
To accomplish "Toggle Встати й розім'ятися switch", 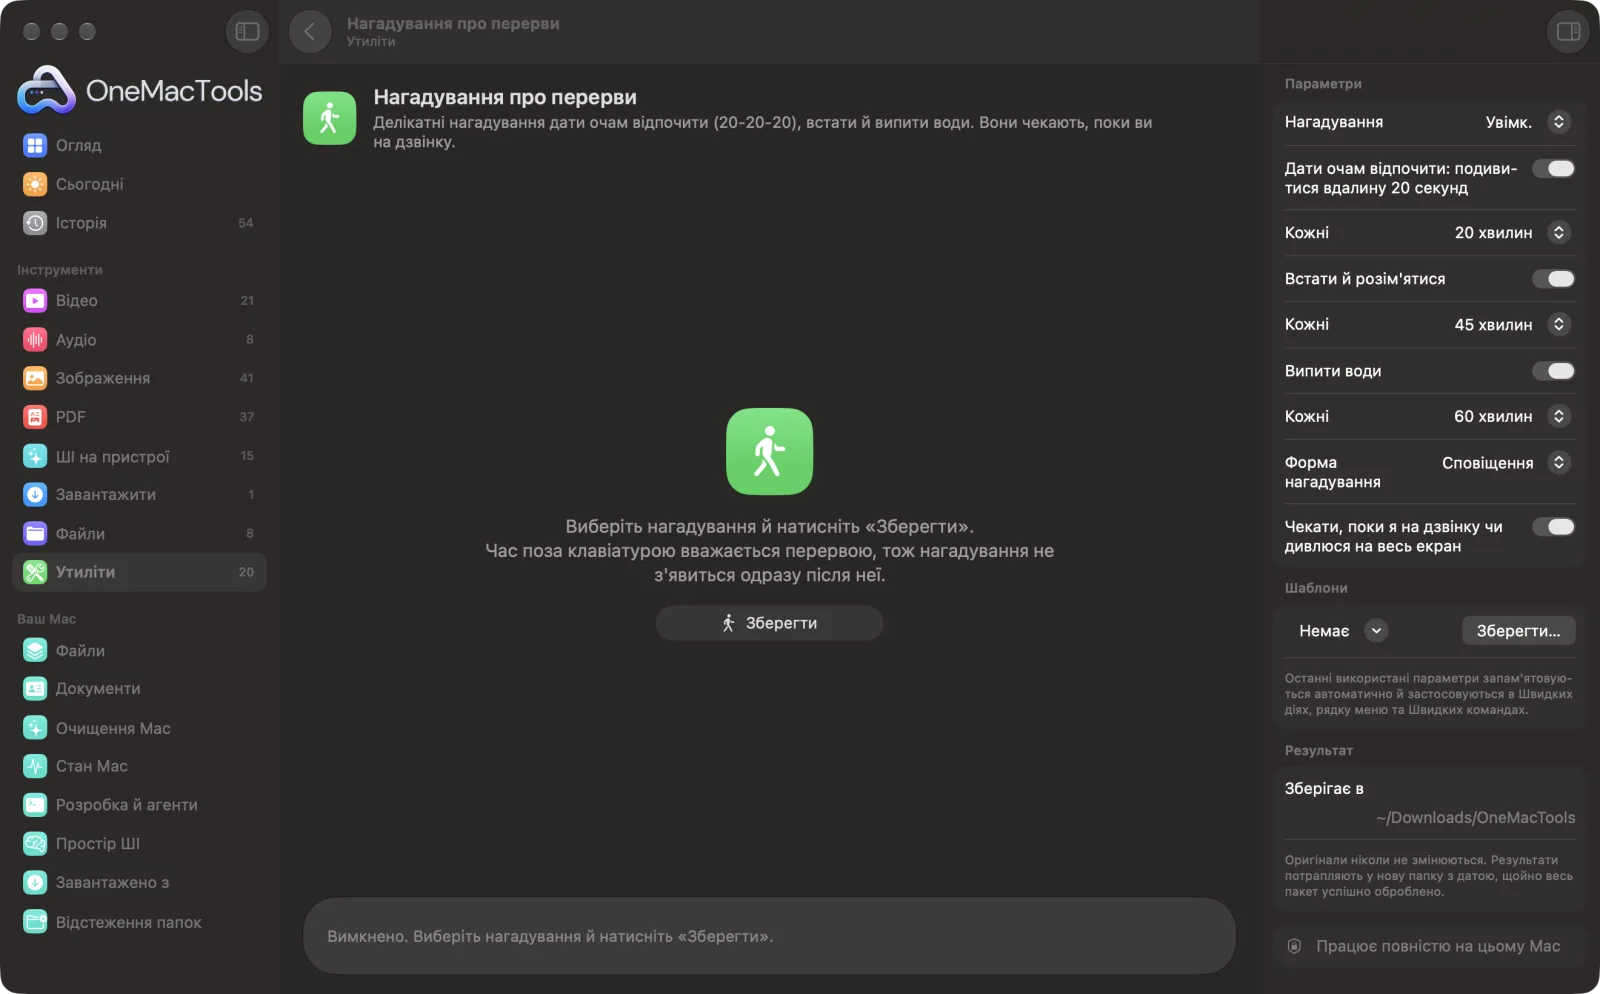I will pos(1554,279).
